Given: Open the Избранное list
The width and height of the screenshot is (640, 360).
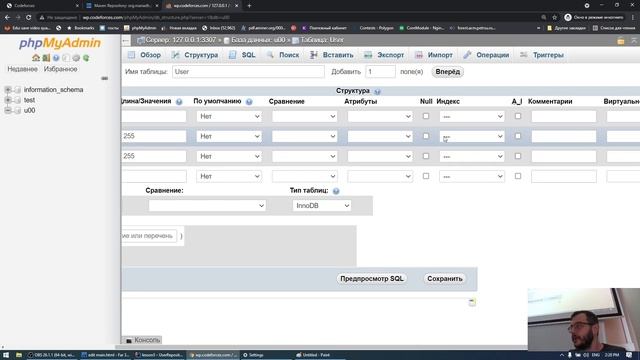Looking at the screenshot, I should click(x=60, y=69).
